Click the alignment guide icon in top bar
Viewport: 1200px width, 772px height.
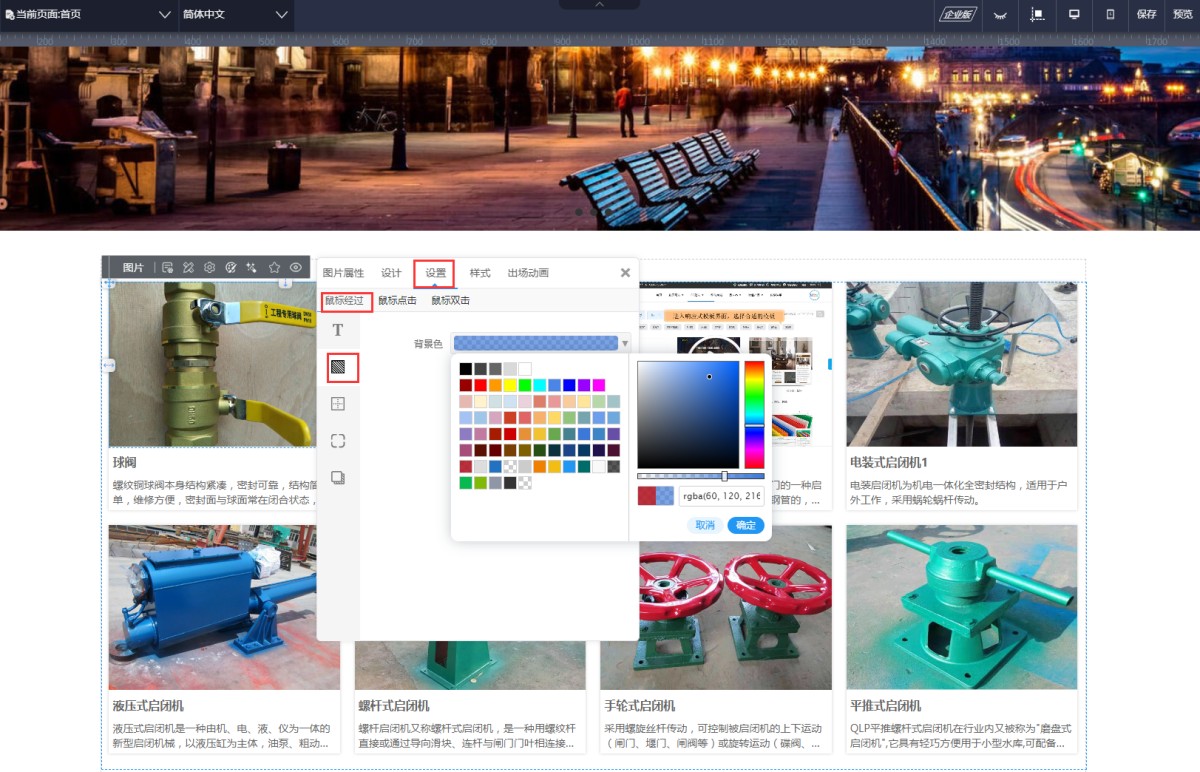(x=1037, y=15)
